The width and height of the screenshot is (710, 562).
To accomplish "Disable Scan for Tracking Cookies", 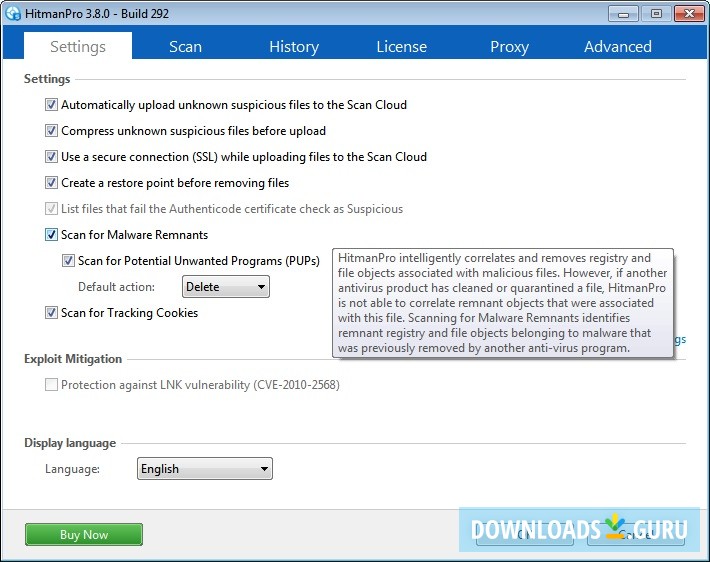I will click(51, 312).
